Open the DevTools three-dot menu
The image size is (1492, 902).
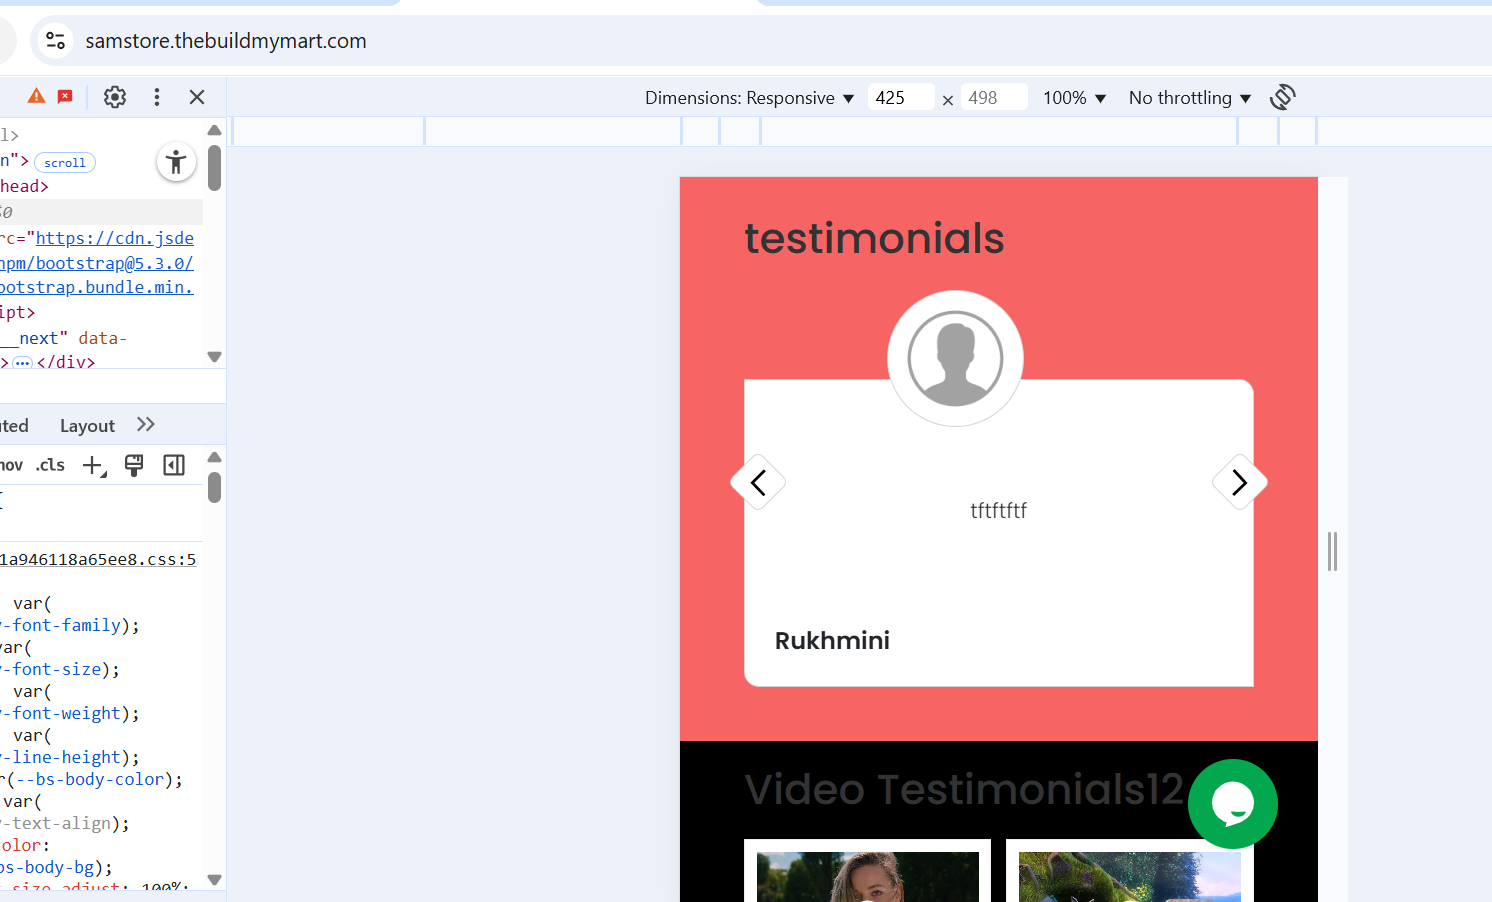(157, 97)
